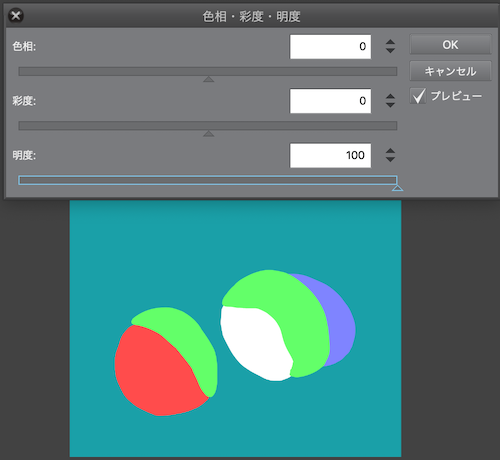
Task: Click the 色相 value input field
Action: coord(330,47)
